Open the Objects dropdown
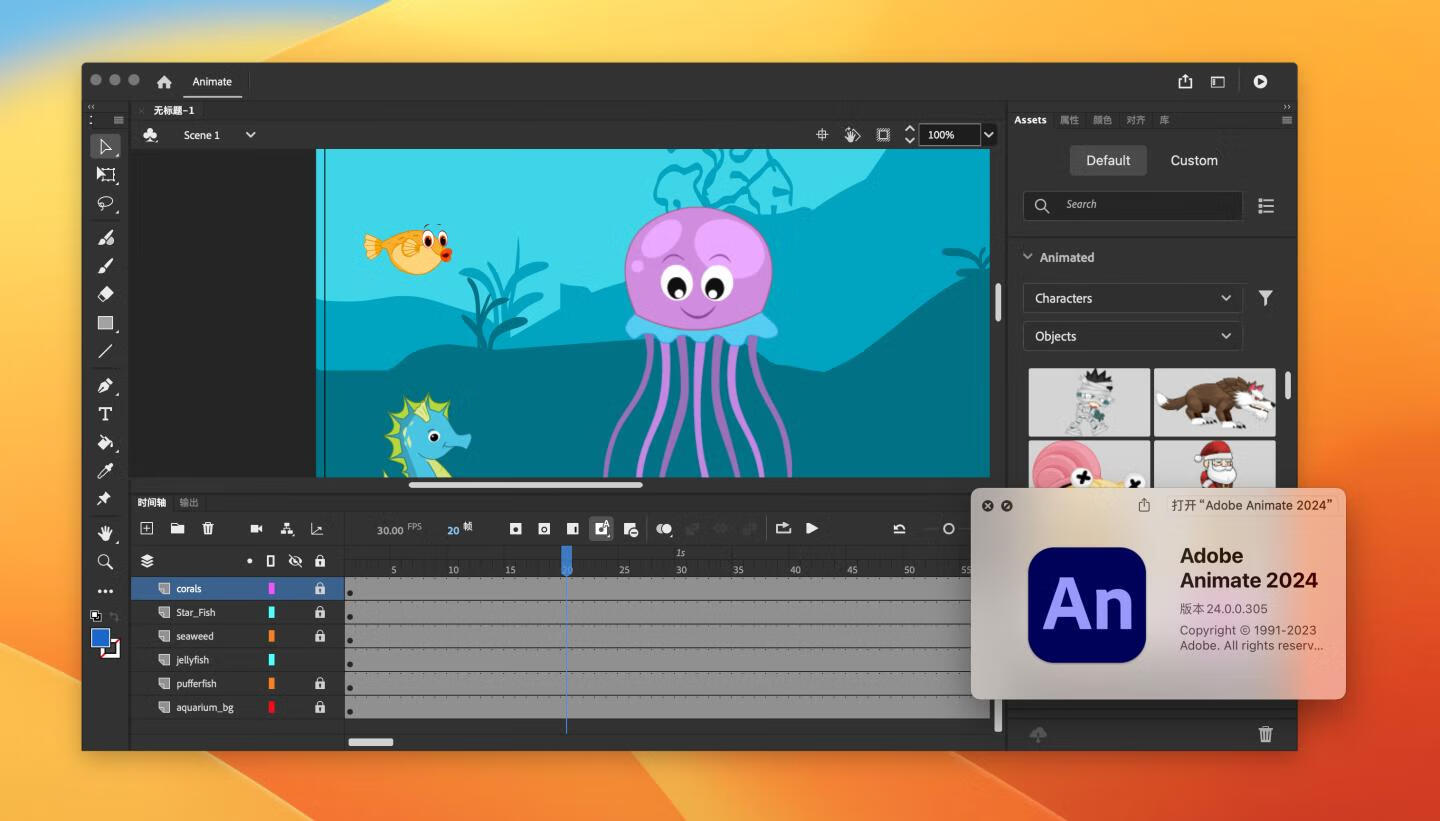 pyautogui.click(x=1133, y=336)
